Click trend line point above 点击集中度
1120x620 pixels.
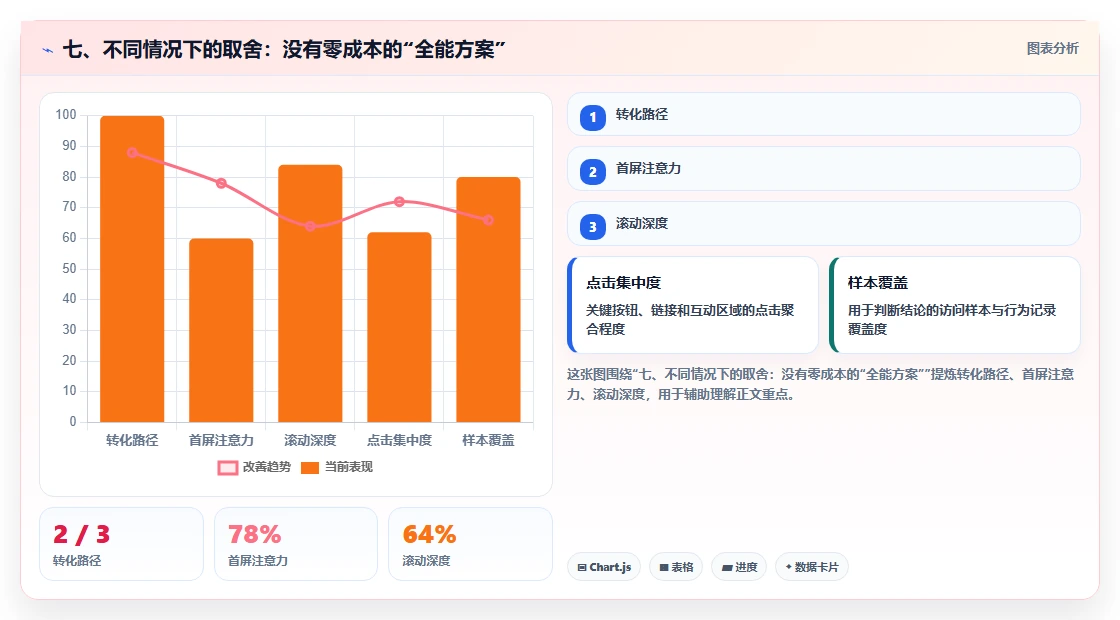pos(399,201)
